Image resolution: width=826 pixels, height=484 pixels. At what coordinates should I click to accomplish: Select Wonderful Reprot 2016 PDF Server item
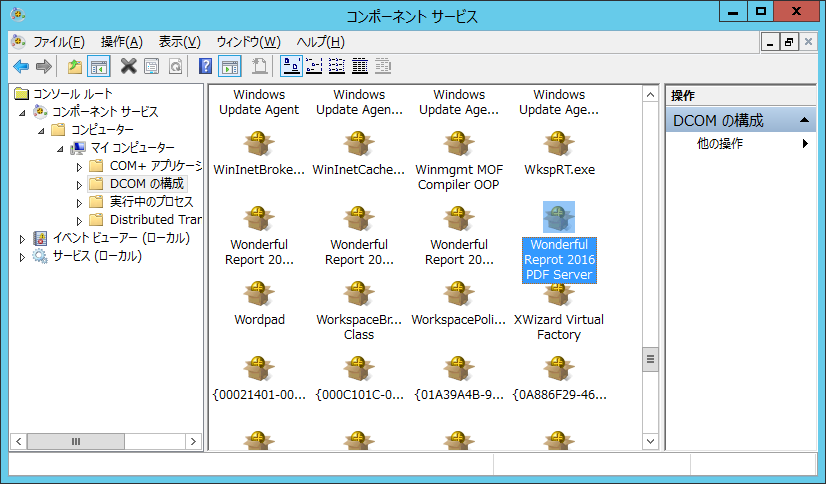tap(559, 242)
